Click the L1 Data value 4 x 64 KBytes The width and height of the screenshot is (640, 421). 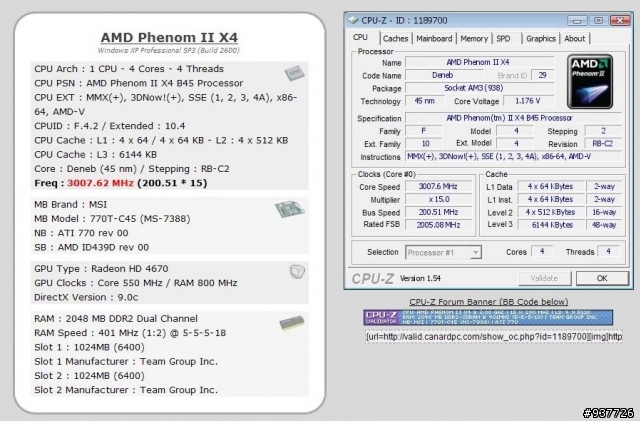coord(550,187)
